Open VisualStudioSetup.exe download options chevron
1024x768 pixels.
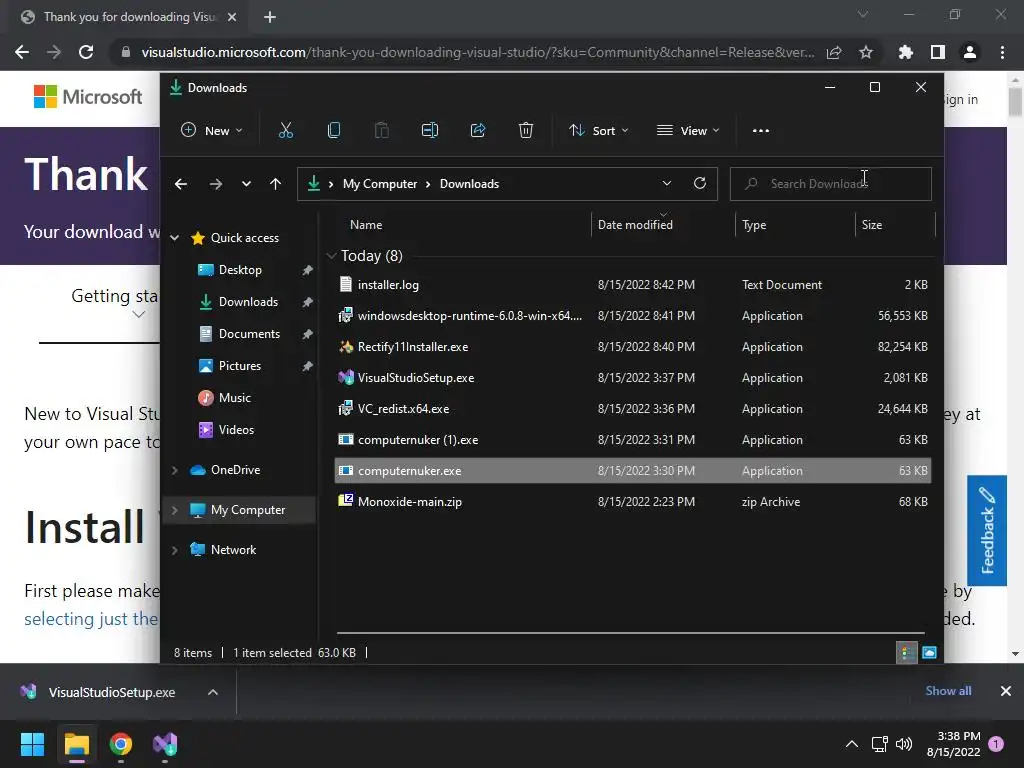click(x=213, y=692)
